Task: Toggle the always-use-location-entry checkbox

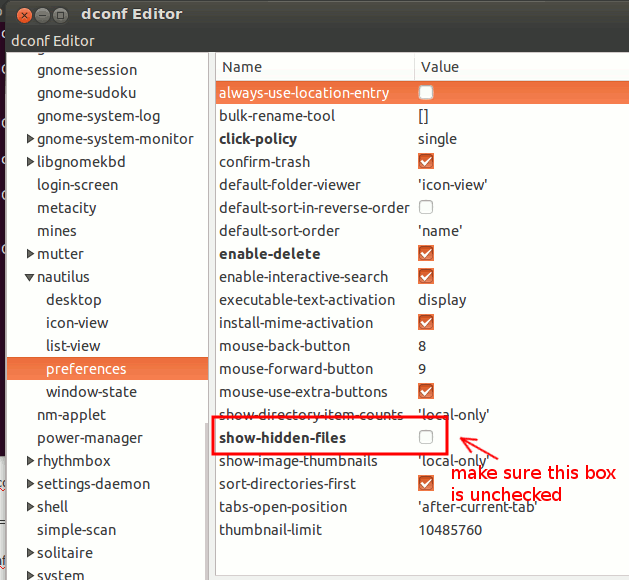Action: pyautogui.click(x=426, y=93)
